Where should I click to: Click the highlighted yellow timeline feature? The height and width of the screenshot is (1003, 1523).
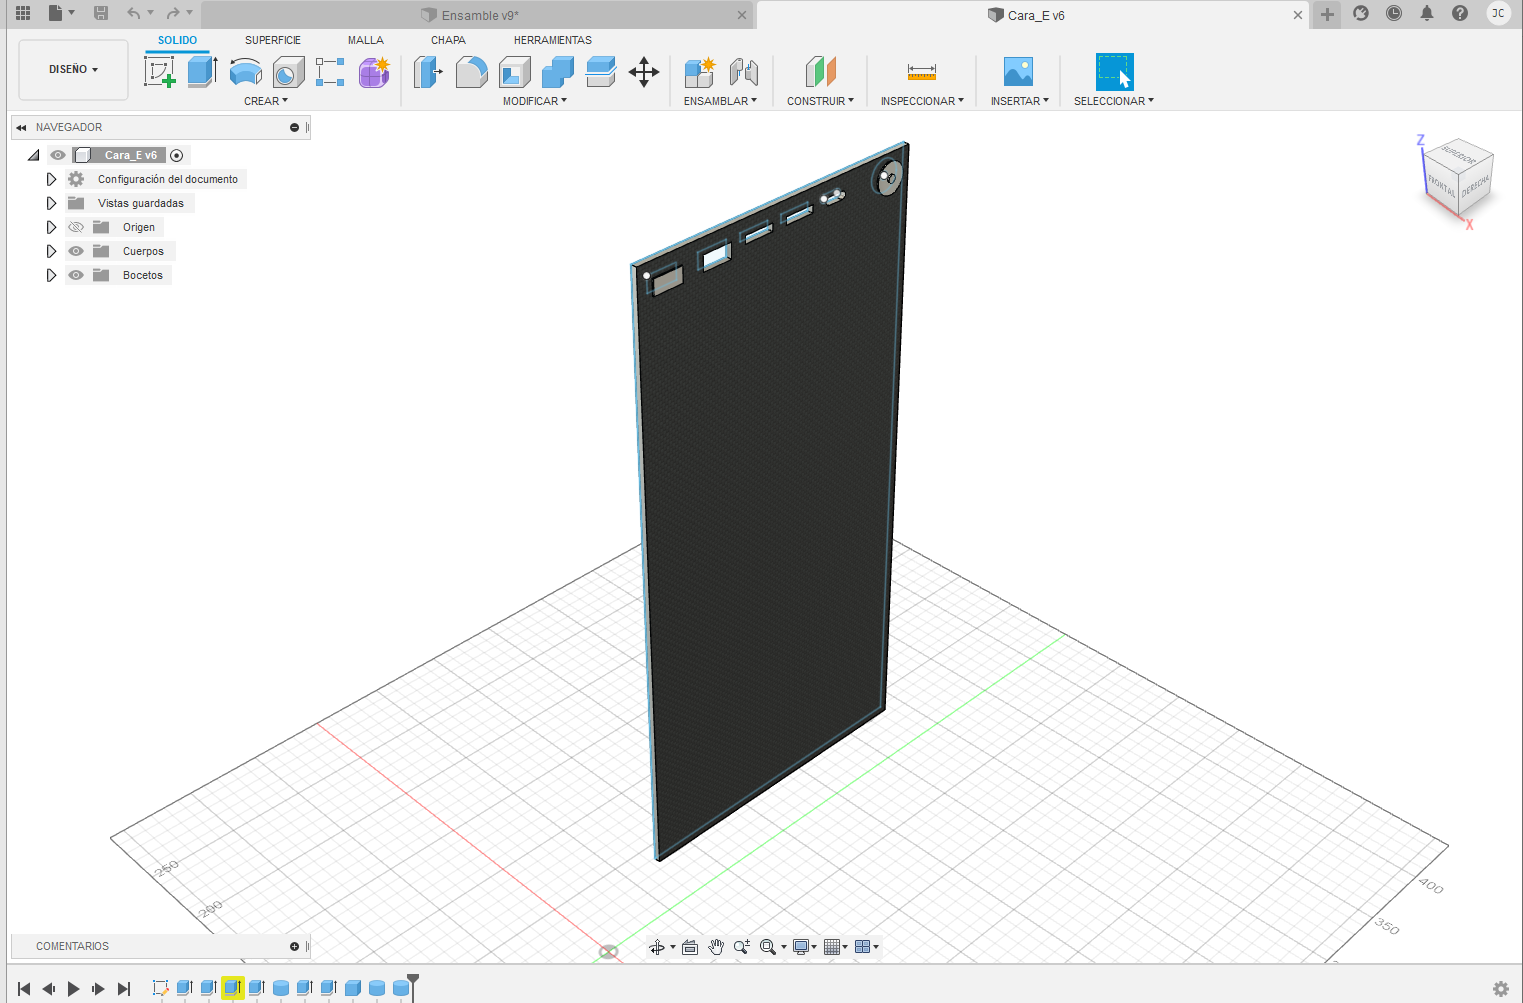(x=233, y=988)
